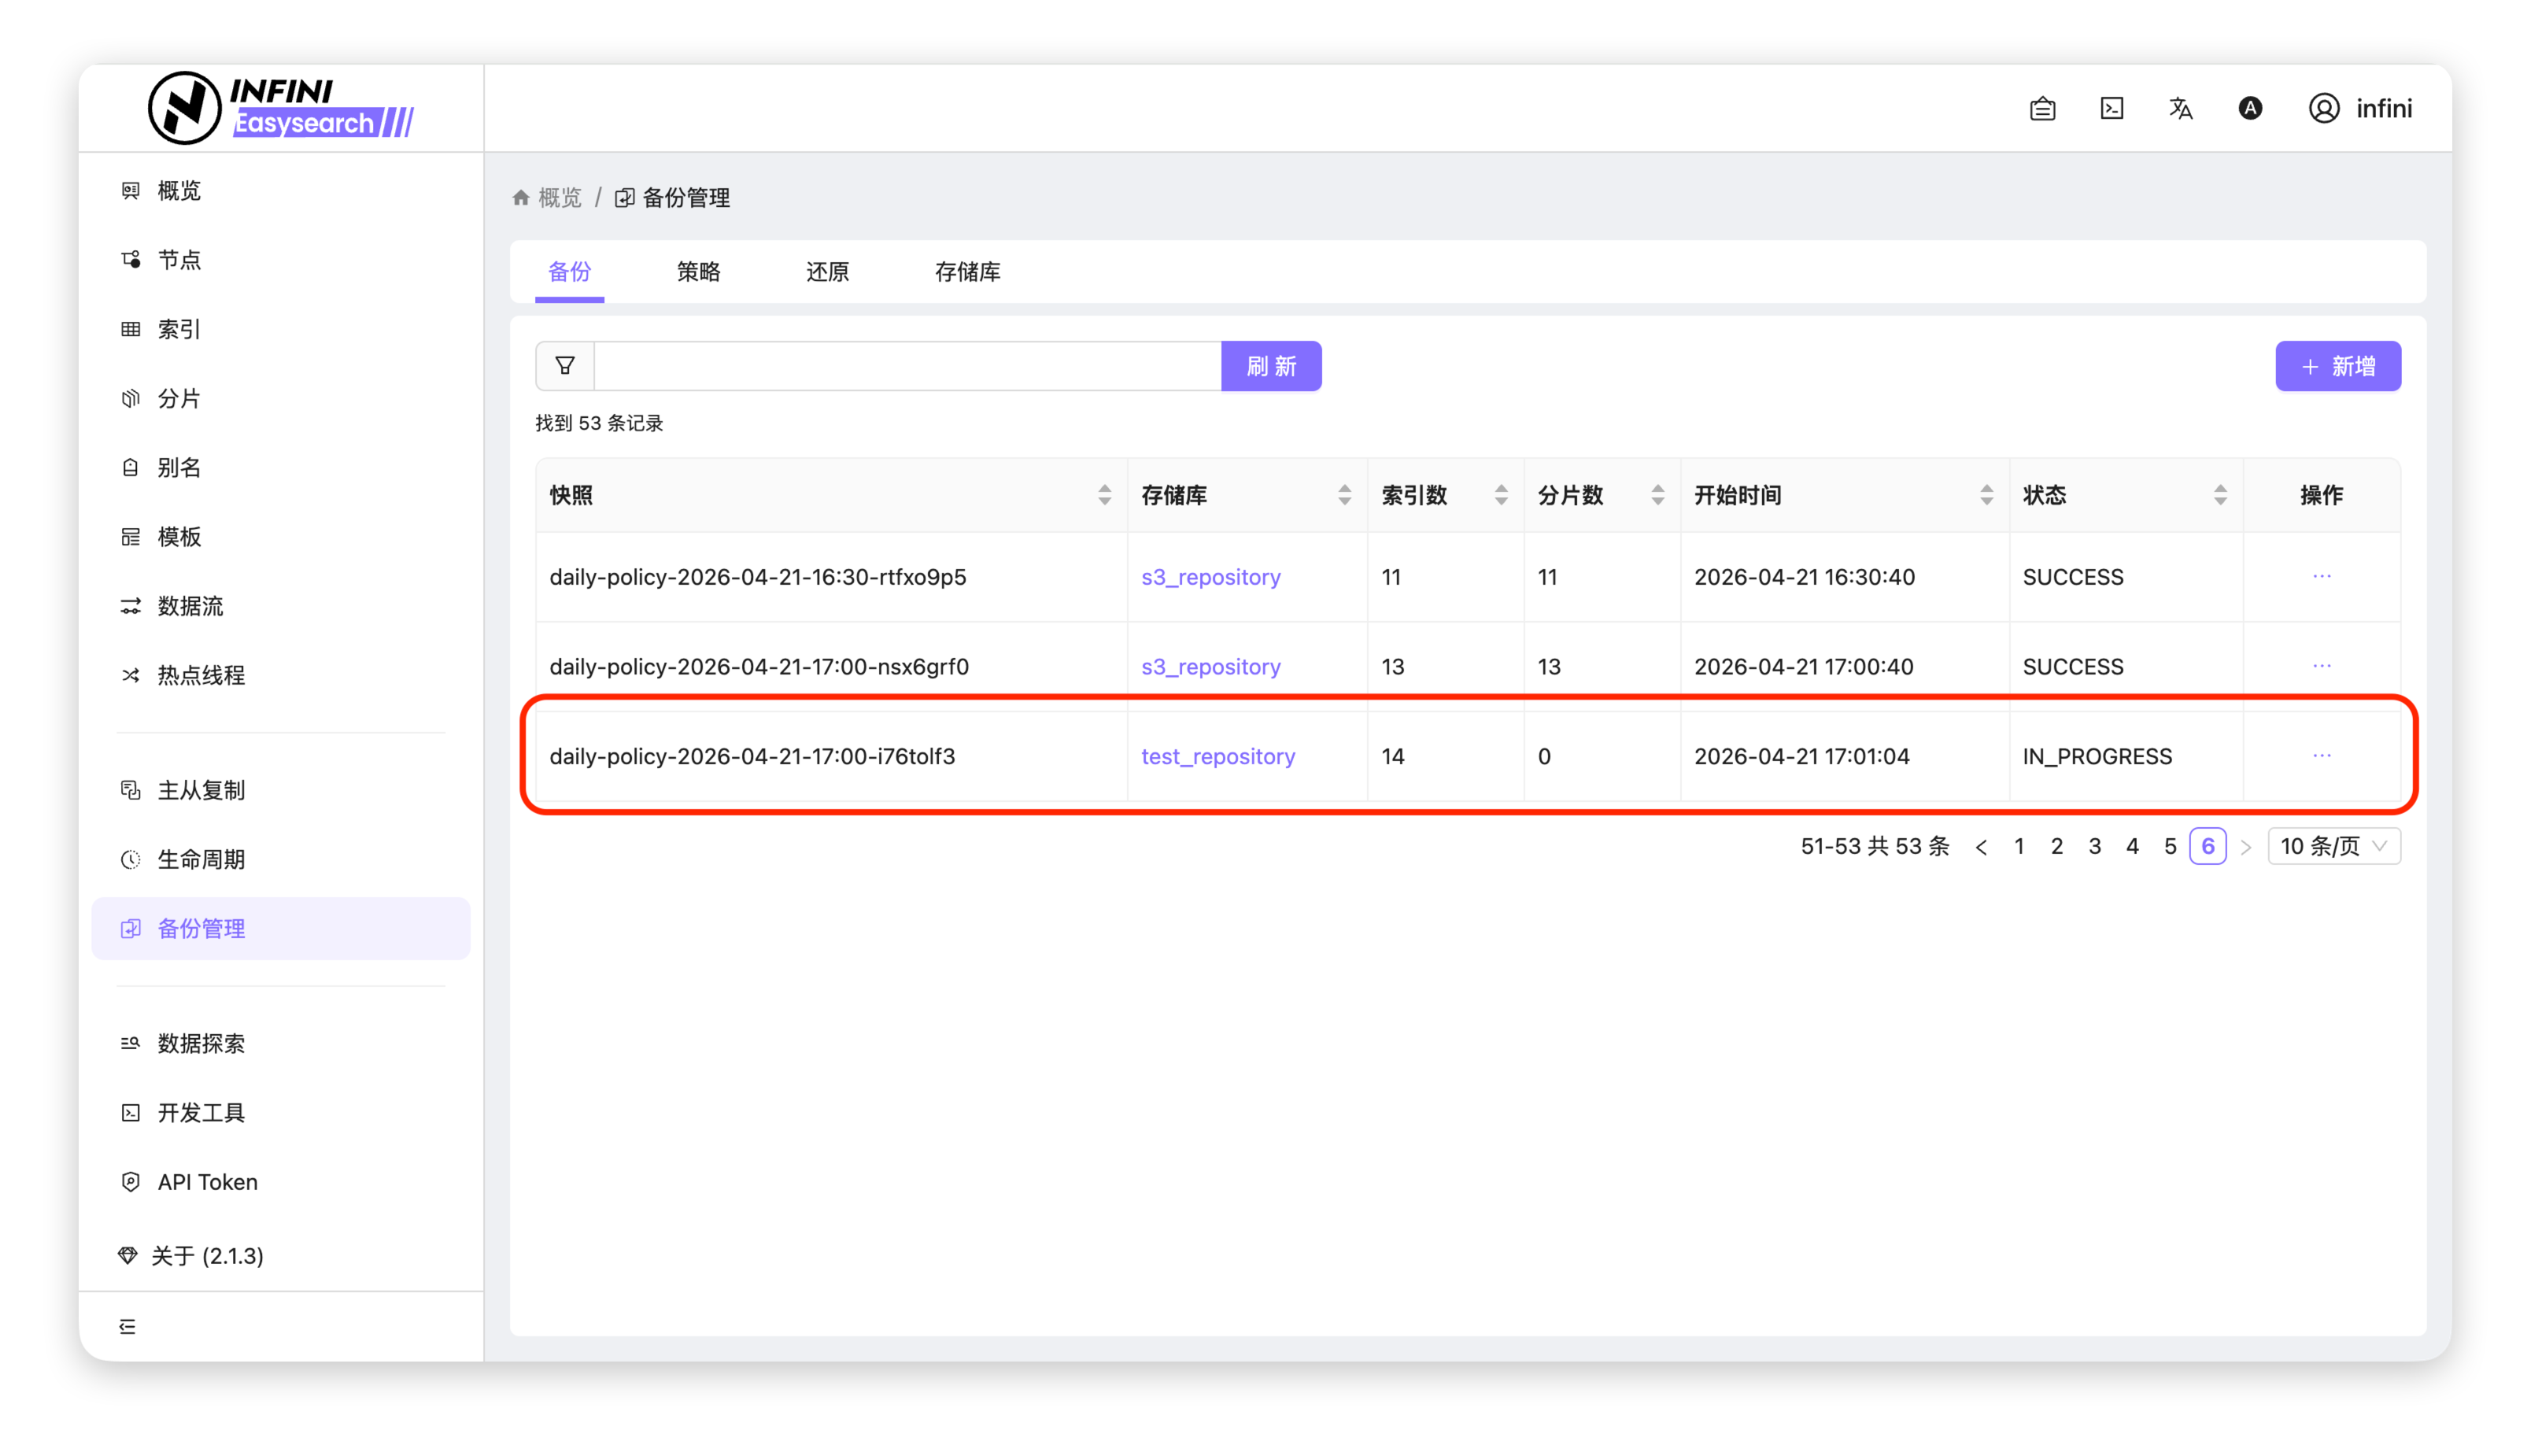
Task: Switch to the 策略 tab
Action: click(x=698, y=272)
